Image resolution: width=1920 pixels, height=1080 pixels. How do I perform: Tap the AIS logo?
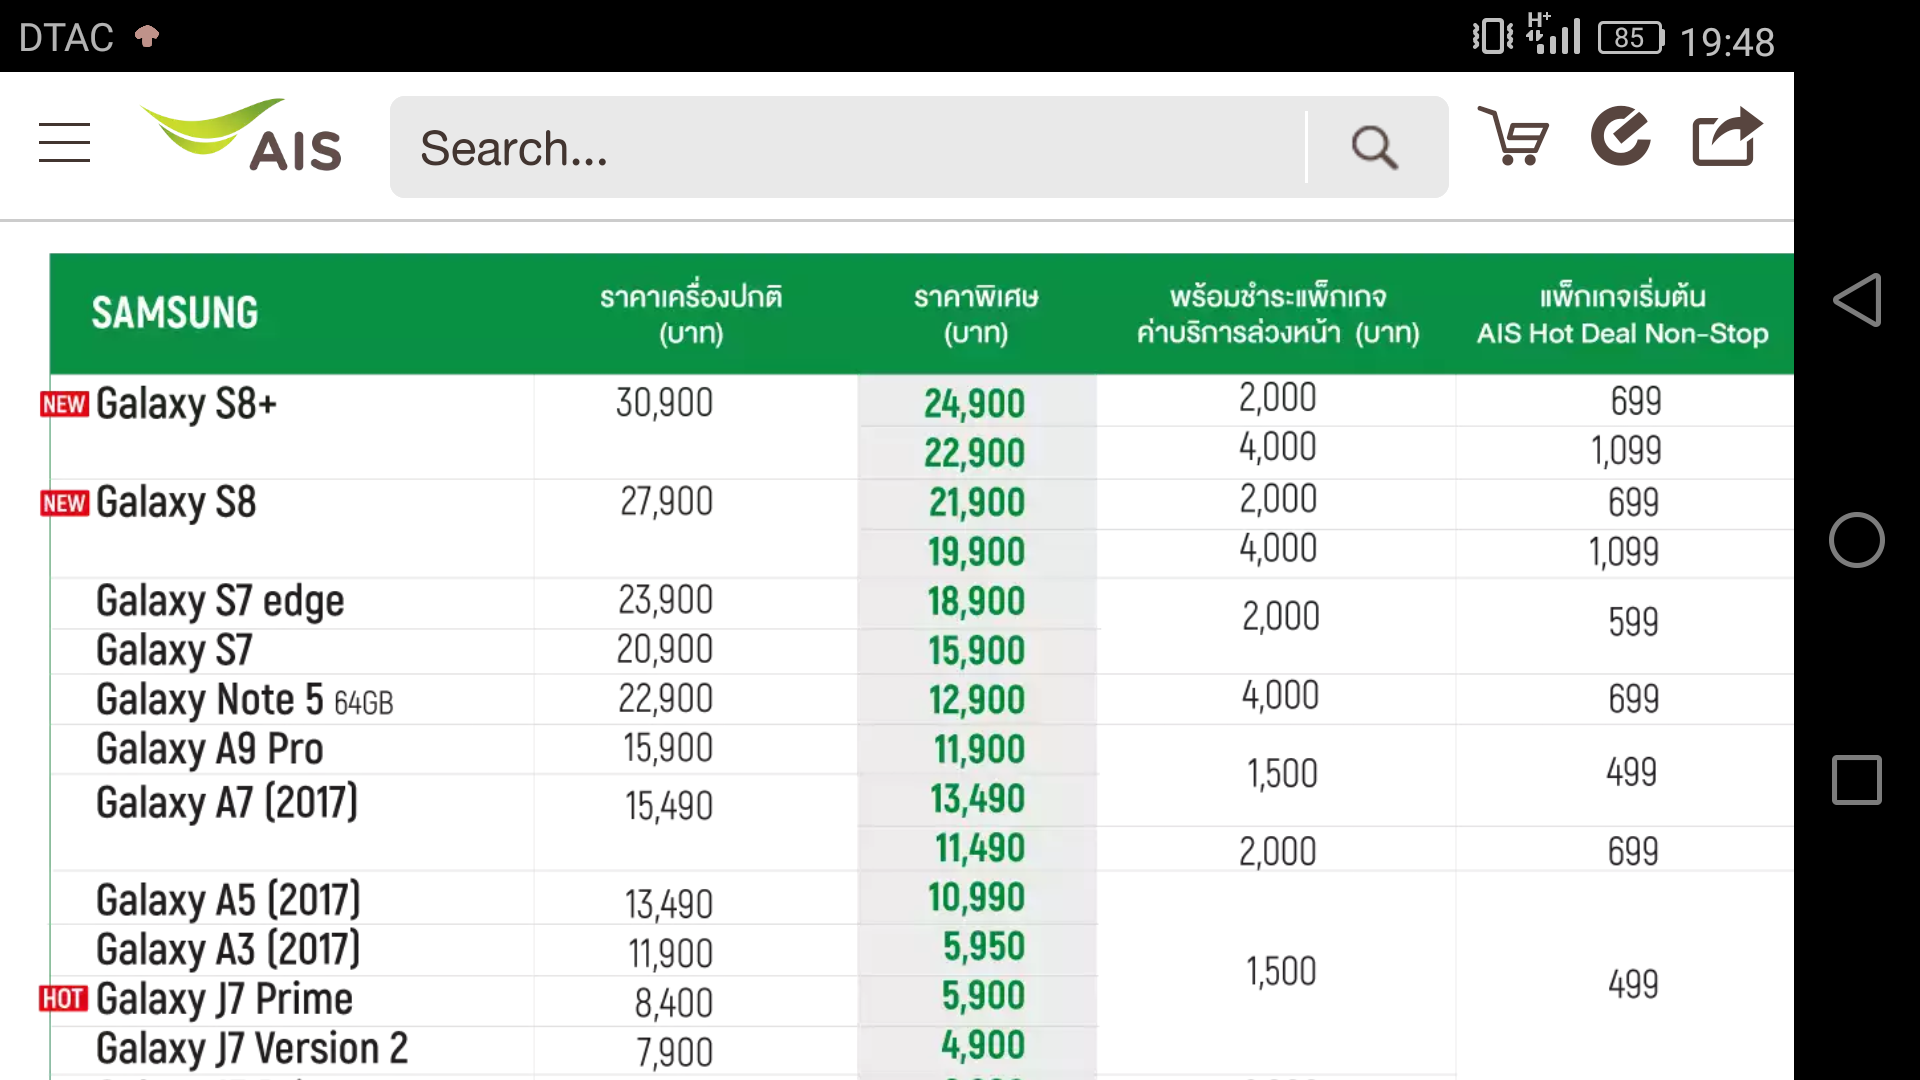pos(243,135)
